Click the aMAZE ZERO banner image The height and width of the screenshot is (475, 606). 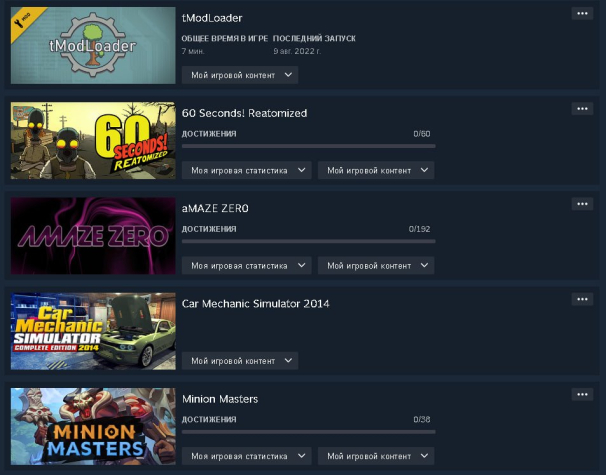click(x=93, y=236)
